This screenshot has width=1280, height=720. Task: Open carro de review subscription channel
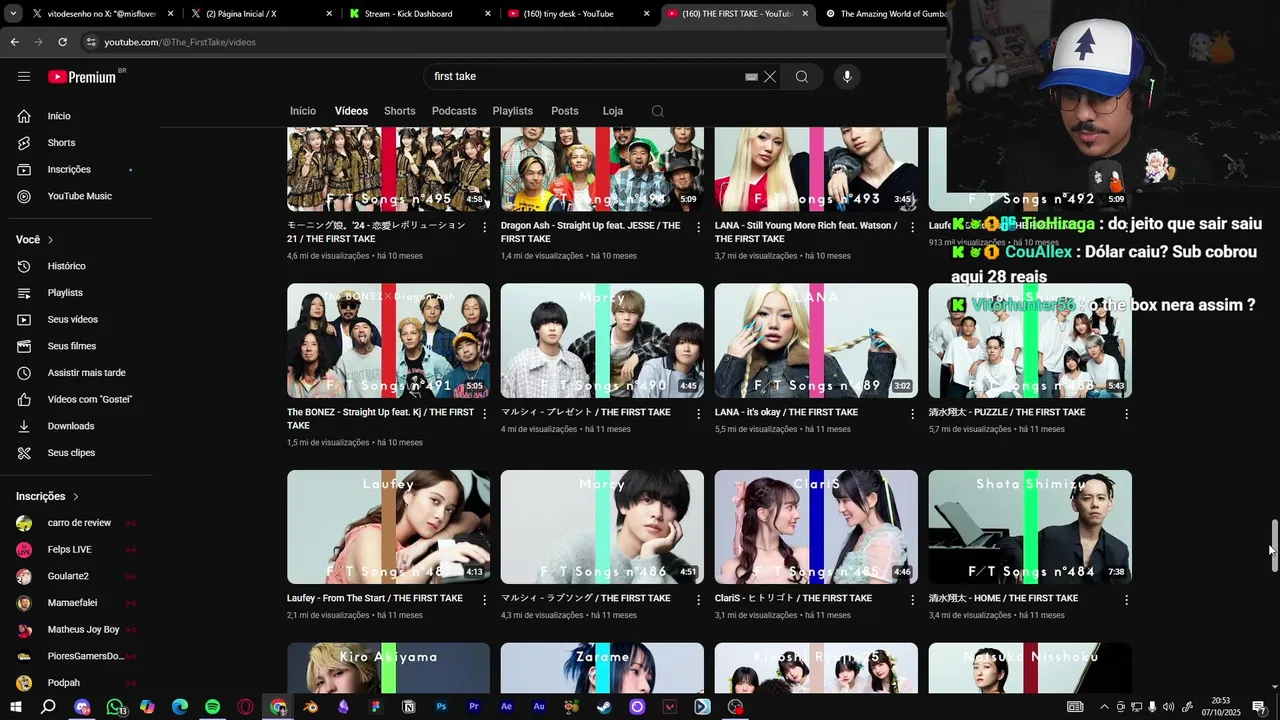click(80, 523)
